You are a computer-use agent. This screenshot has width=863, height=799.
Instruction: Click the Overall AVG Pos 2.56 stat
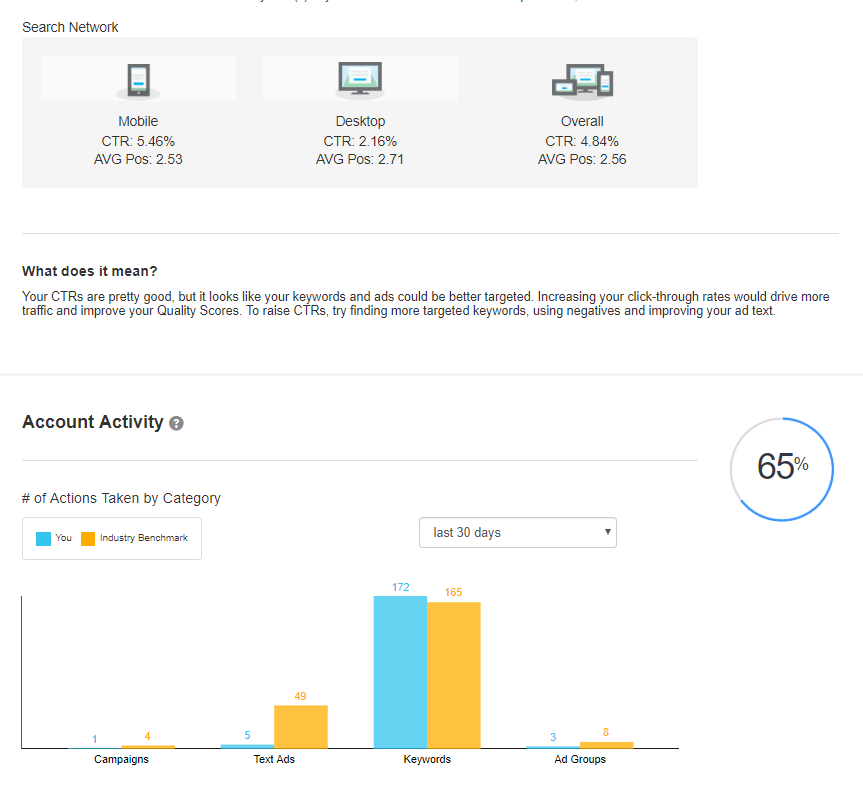coord(582,159)
